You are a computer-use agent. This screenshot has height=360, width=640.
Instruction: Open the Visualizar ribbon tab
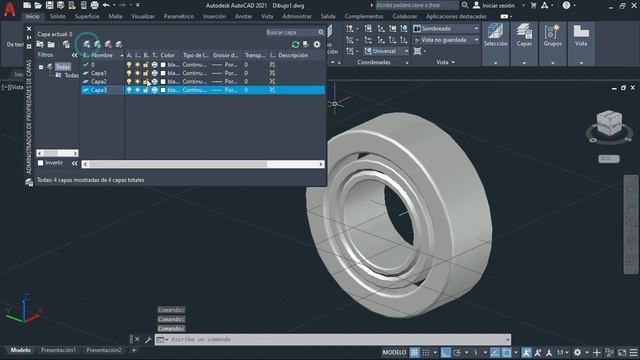tap(143, 16)
